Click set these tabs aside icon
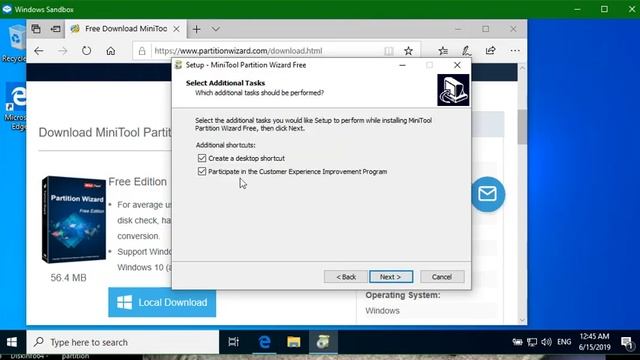The height and width of the screenshot is (360, 640). point(55,29)
